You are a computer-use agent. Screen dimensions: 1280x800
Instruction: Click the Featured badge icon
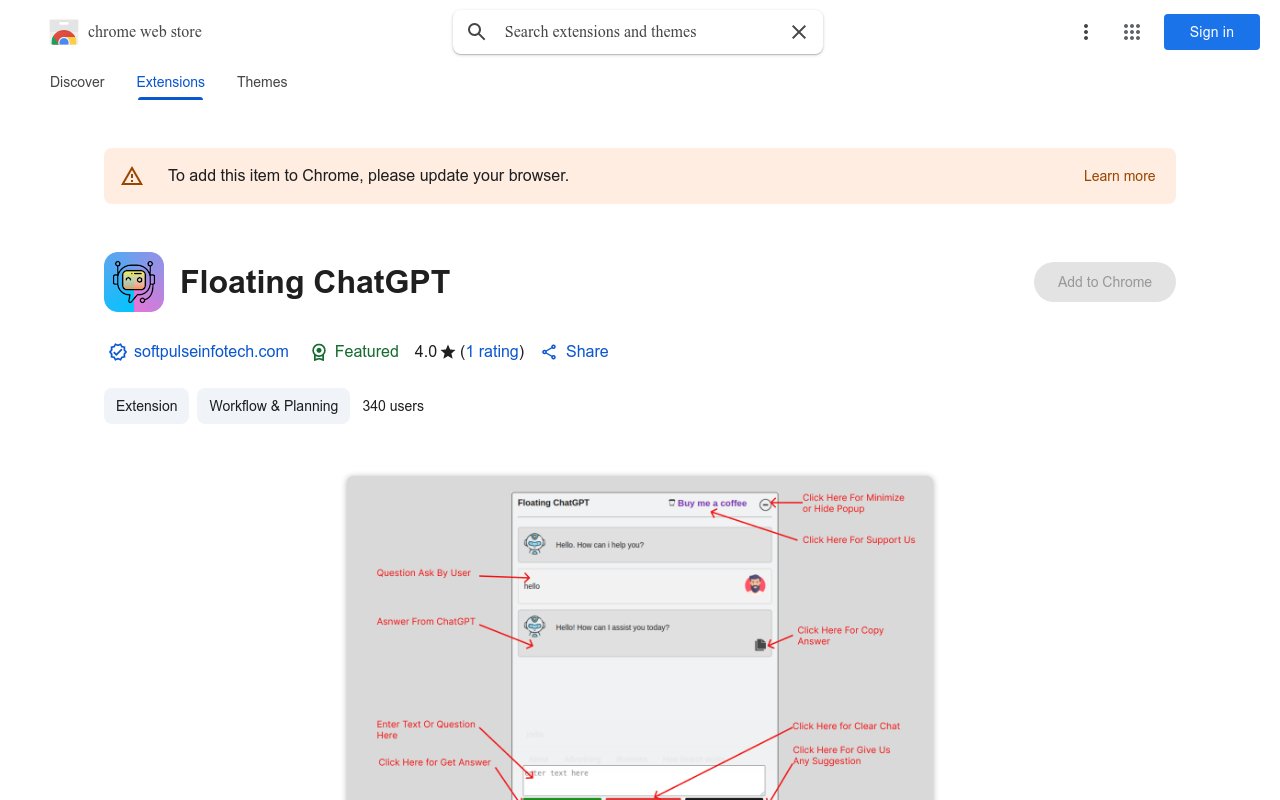click(x=319, y=352)
